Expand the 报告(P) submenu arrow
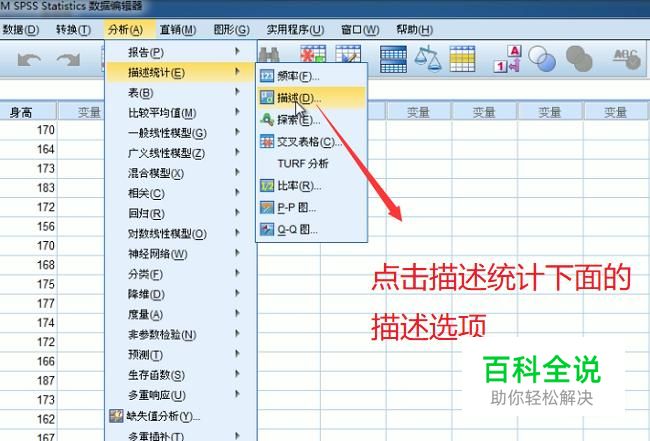The image size is (650, 441). pyautogui.click(x=237, y=51)
